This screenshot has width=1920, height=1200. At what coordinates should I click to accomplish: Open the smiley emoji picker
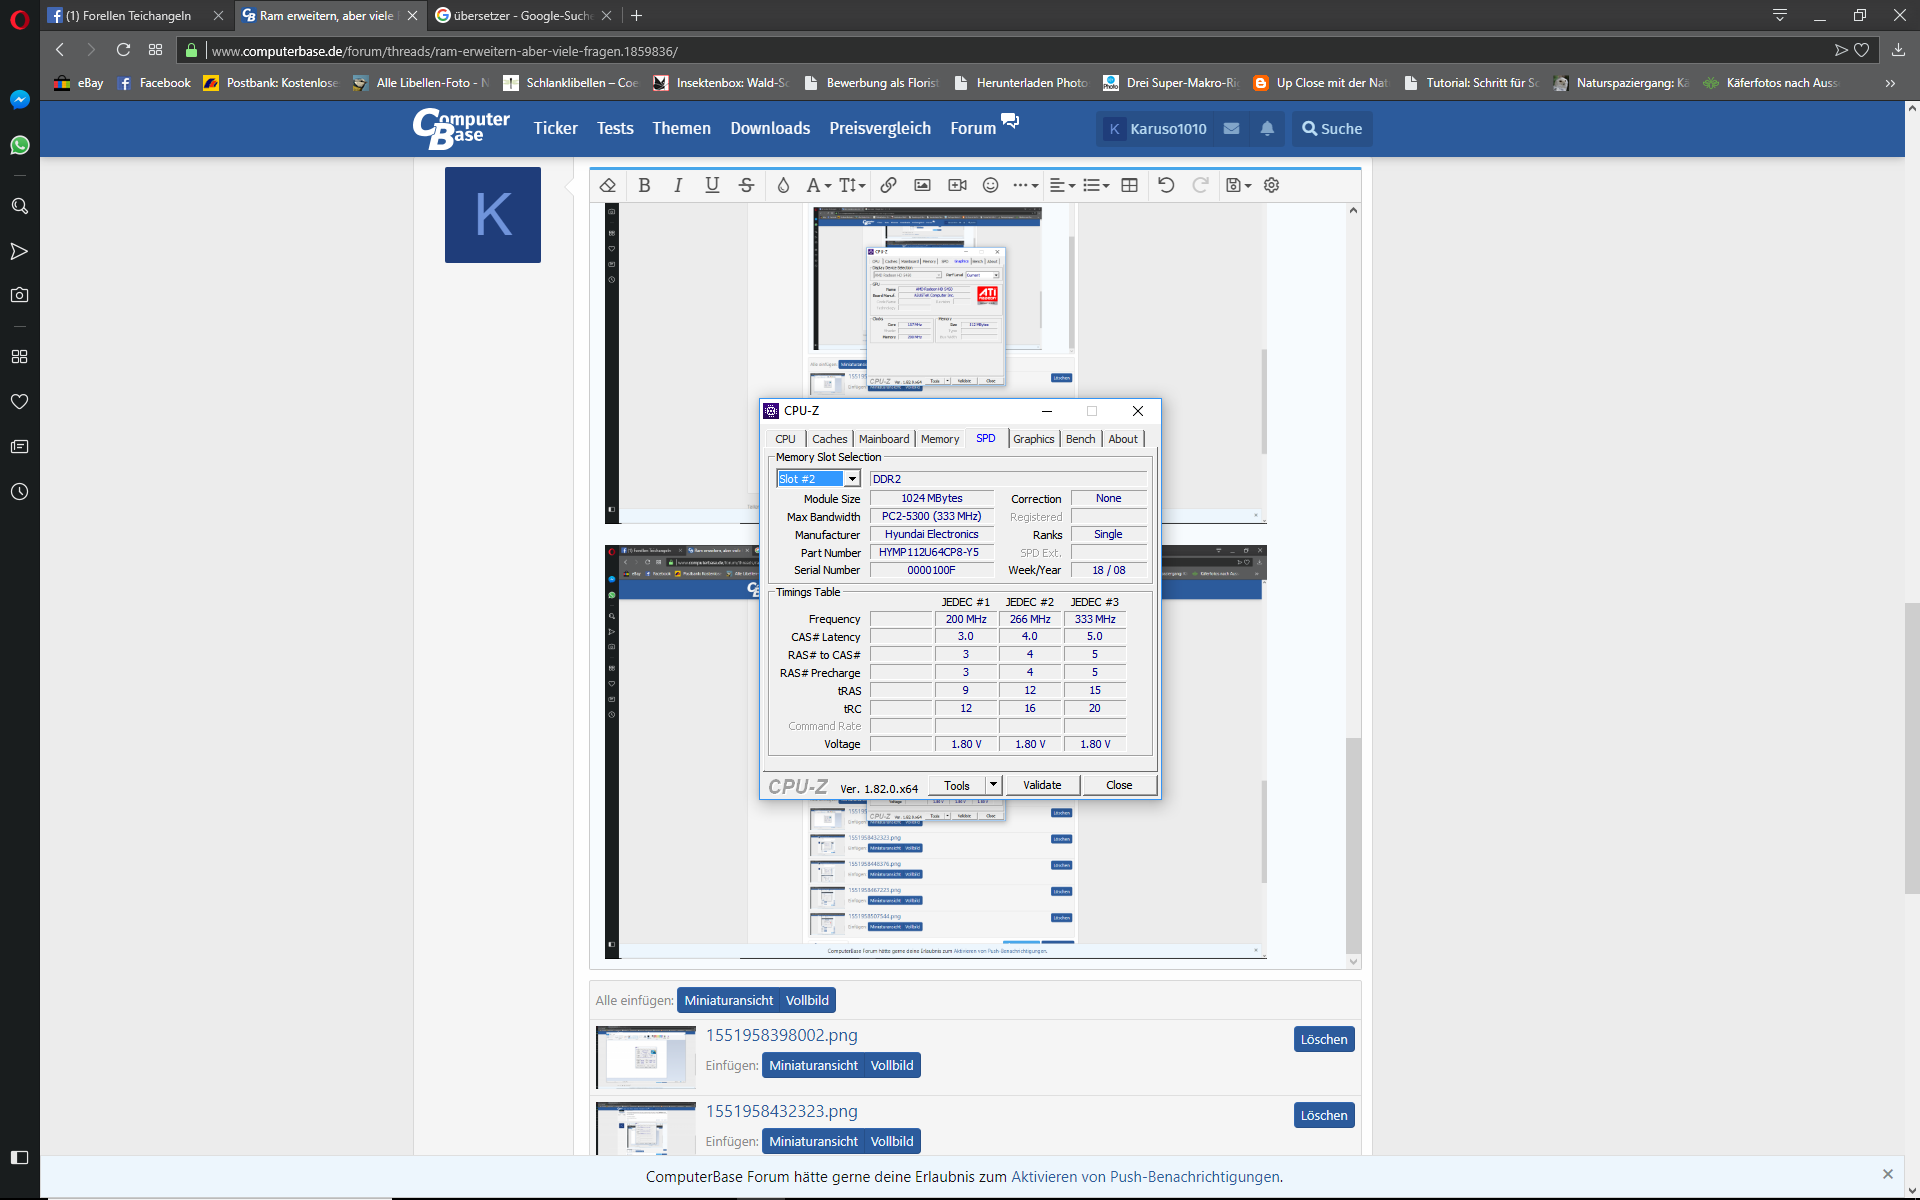click(x=990, y=185)
